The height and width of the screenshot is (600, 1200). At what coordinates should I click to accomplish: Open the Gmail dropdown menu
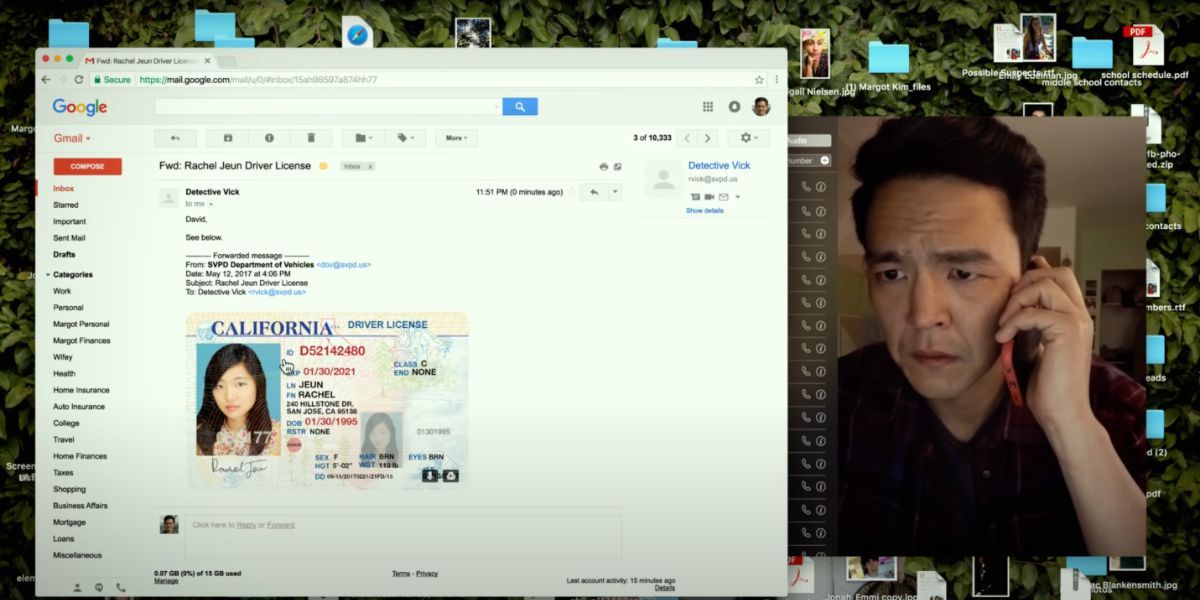(72, 138)
